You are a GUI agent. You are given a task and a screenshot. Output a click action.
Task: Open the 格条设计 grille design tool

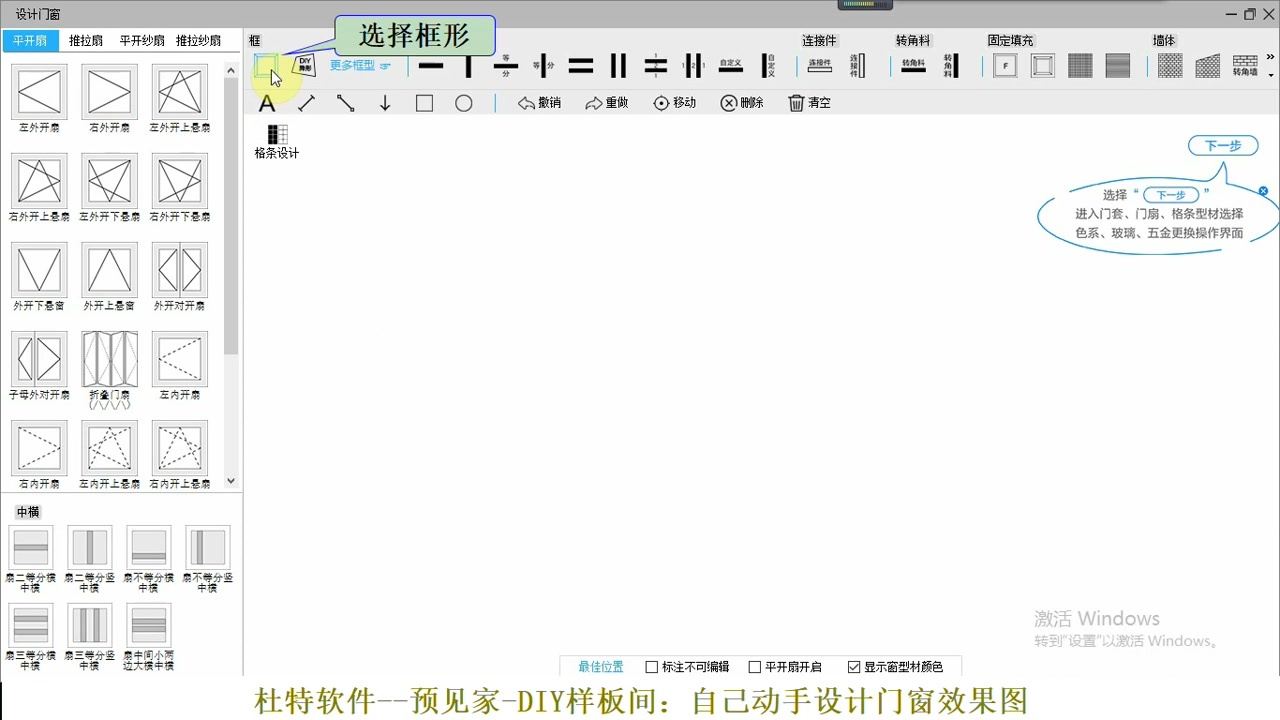tap(277, 142)
